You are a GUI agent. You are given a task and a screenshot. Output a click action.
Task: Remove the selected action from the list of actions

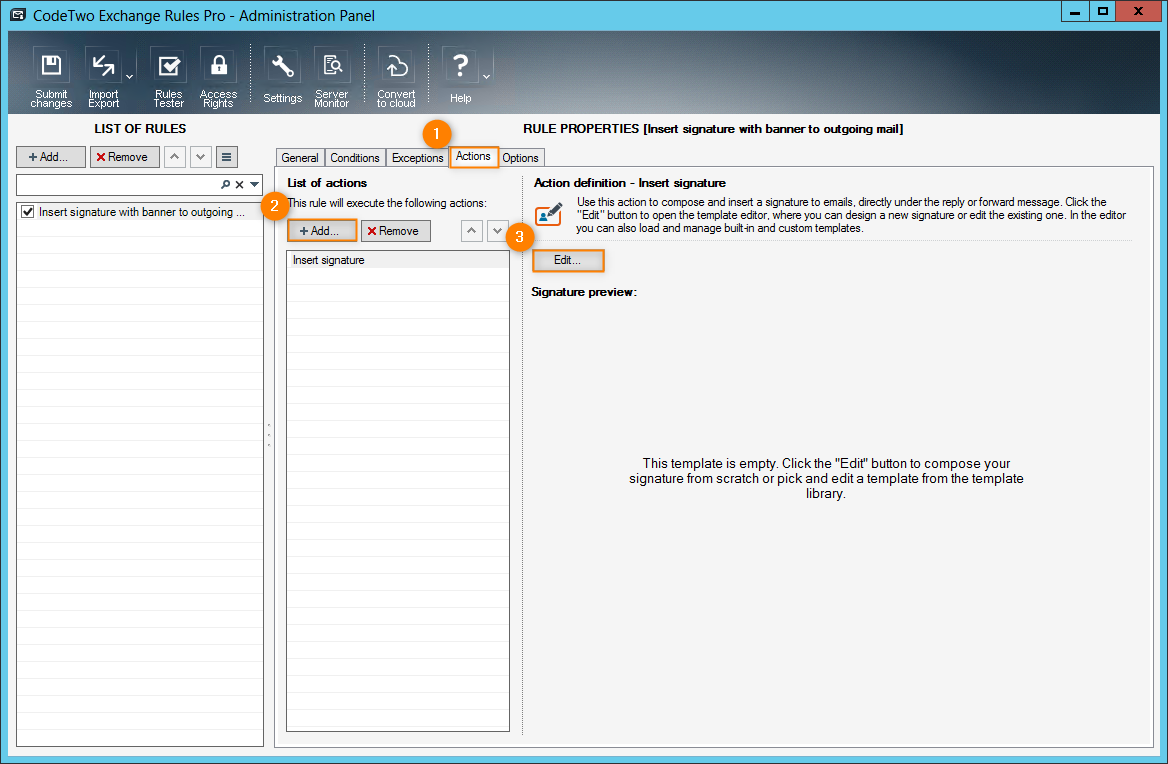point(396,231)
